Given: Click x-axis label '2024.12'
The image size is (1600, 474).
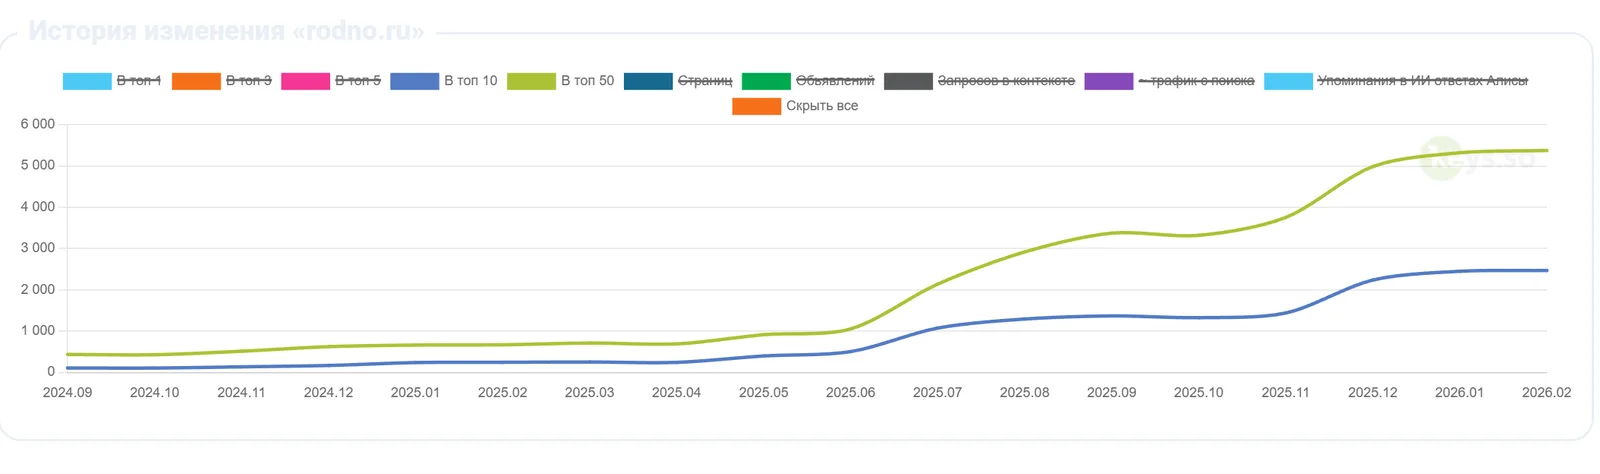Looking at the screenshot, I should click(328, 393).
